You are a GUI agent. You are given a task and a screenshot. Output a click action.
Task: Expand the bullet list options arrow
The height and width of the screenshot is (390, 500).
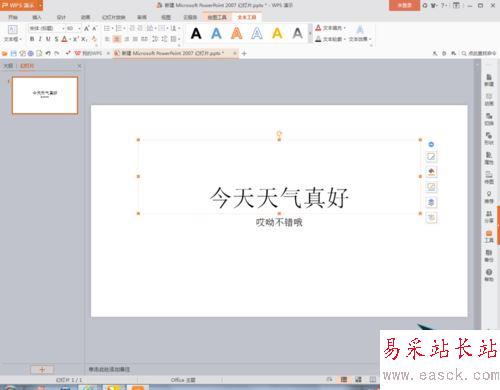(113, 28)
